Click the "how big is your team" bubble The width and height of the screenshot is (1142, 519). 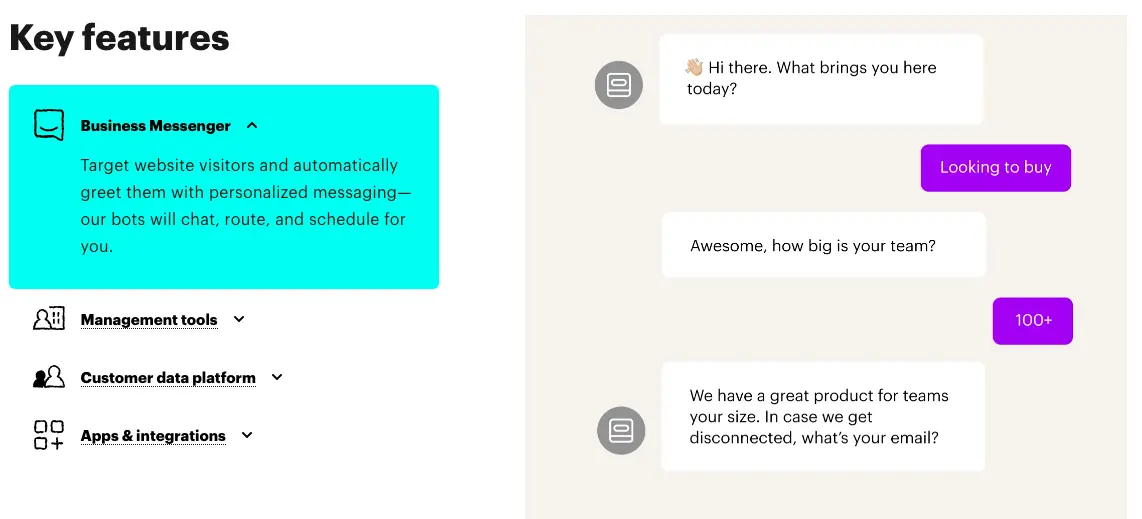click(x=824, y=245)
